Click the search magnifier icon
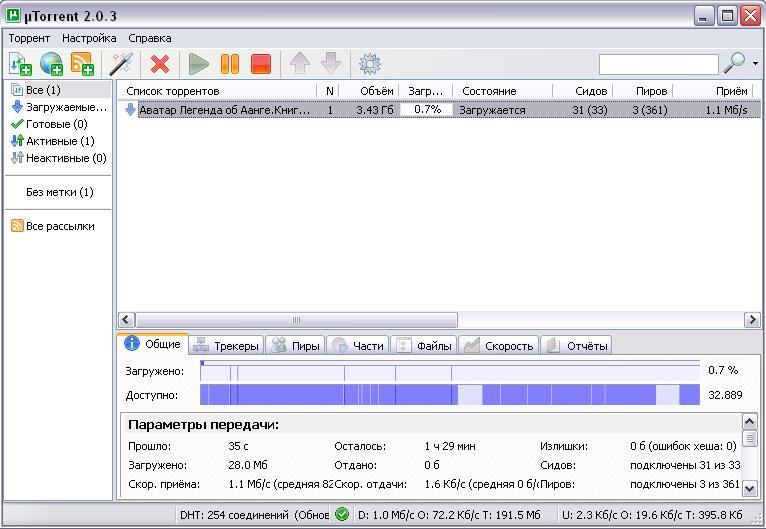The width and height of the screenshot is (766, 529). click(x=734, y=63)
